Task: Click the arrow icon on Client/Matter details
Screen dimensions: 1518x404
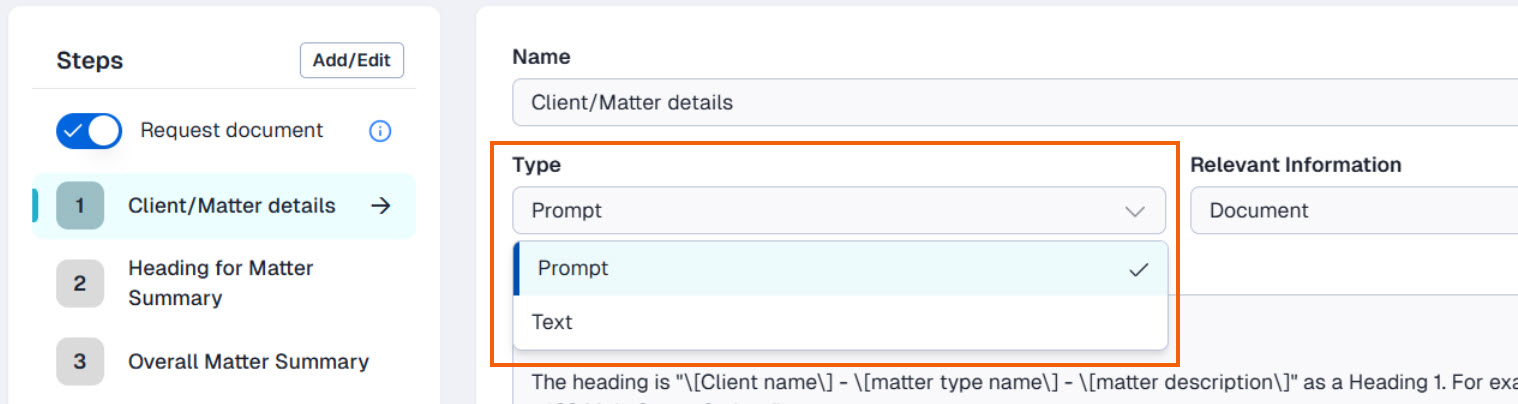Action: pyautogui.click(x=380, y=206)
